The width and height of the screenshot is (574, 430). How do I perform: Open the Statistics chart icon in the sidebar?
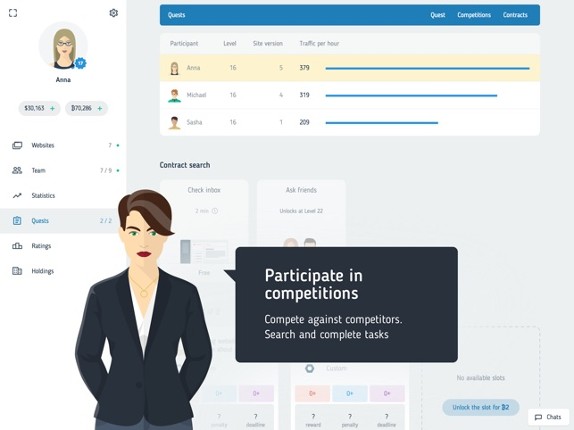coord(17,196)
